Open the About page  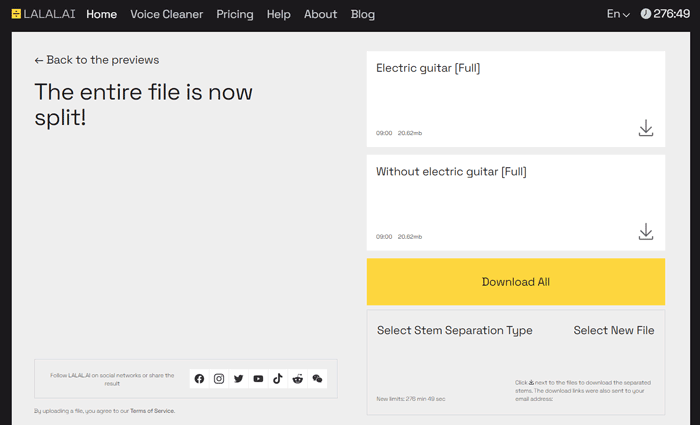tap(321, 14)
